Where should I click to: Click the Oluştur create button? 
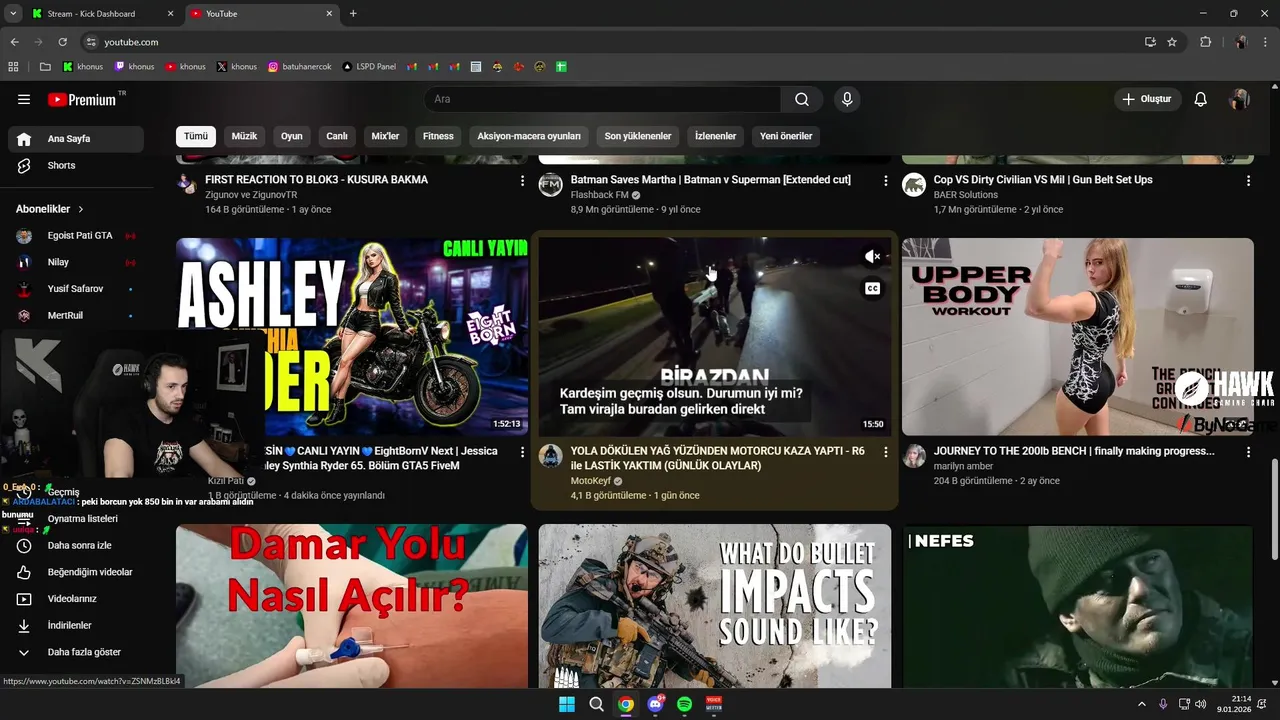[1148, 99]
